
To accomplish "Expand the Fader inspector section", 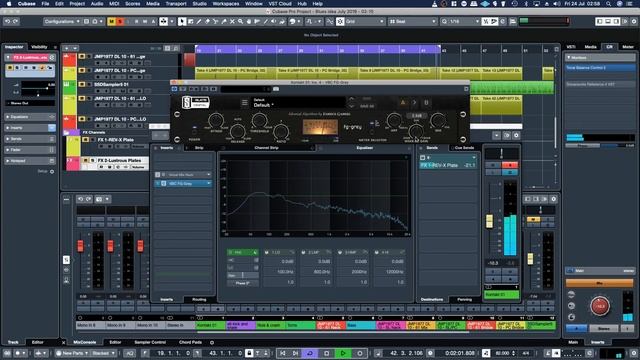I will coord(29,150).
